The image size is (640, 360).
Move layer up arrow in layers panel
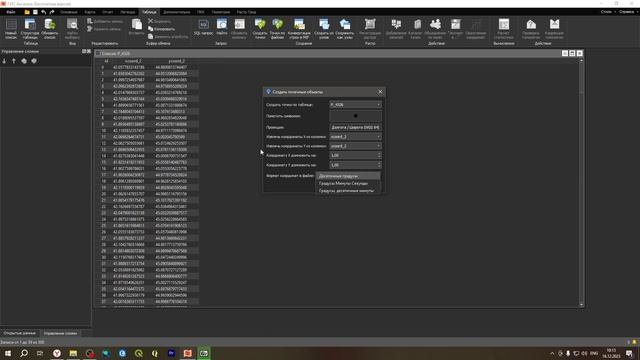(14, 61)
